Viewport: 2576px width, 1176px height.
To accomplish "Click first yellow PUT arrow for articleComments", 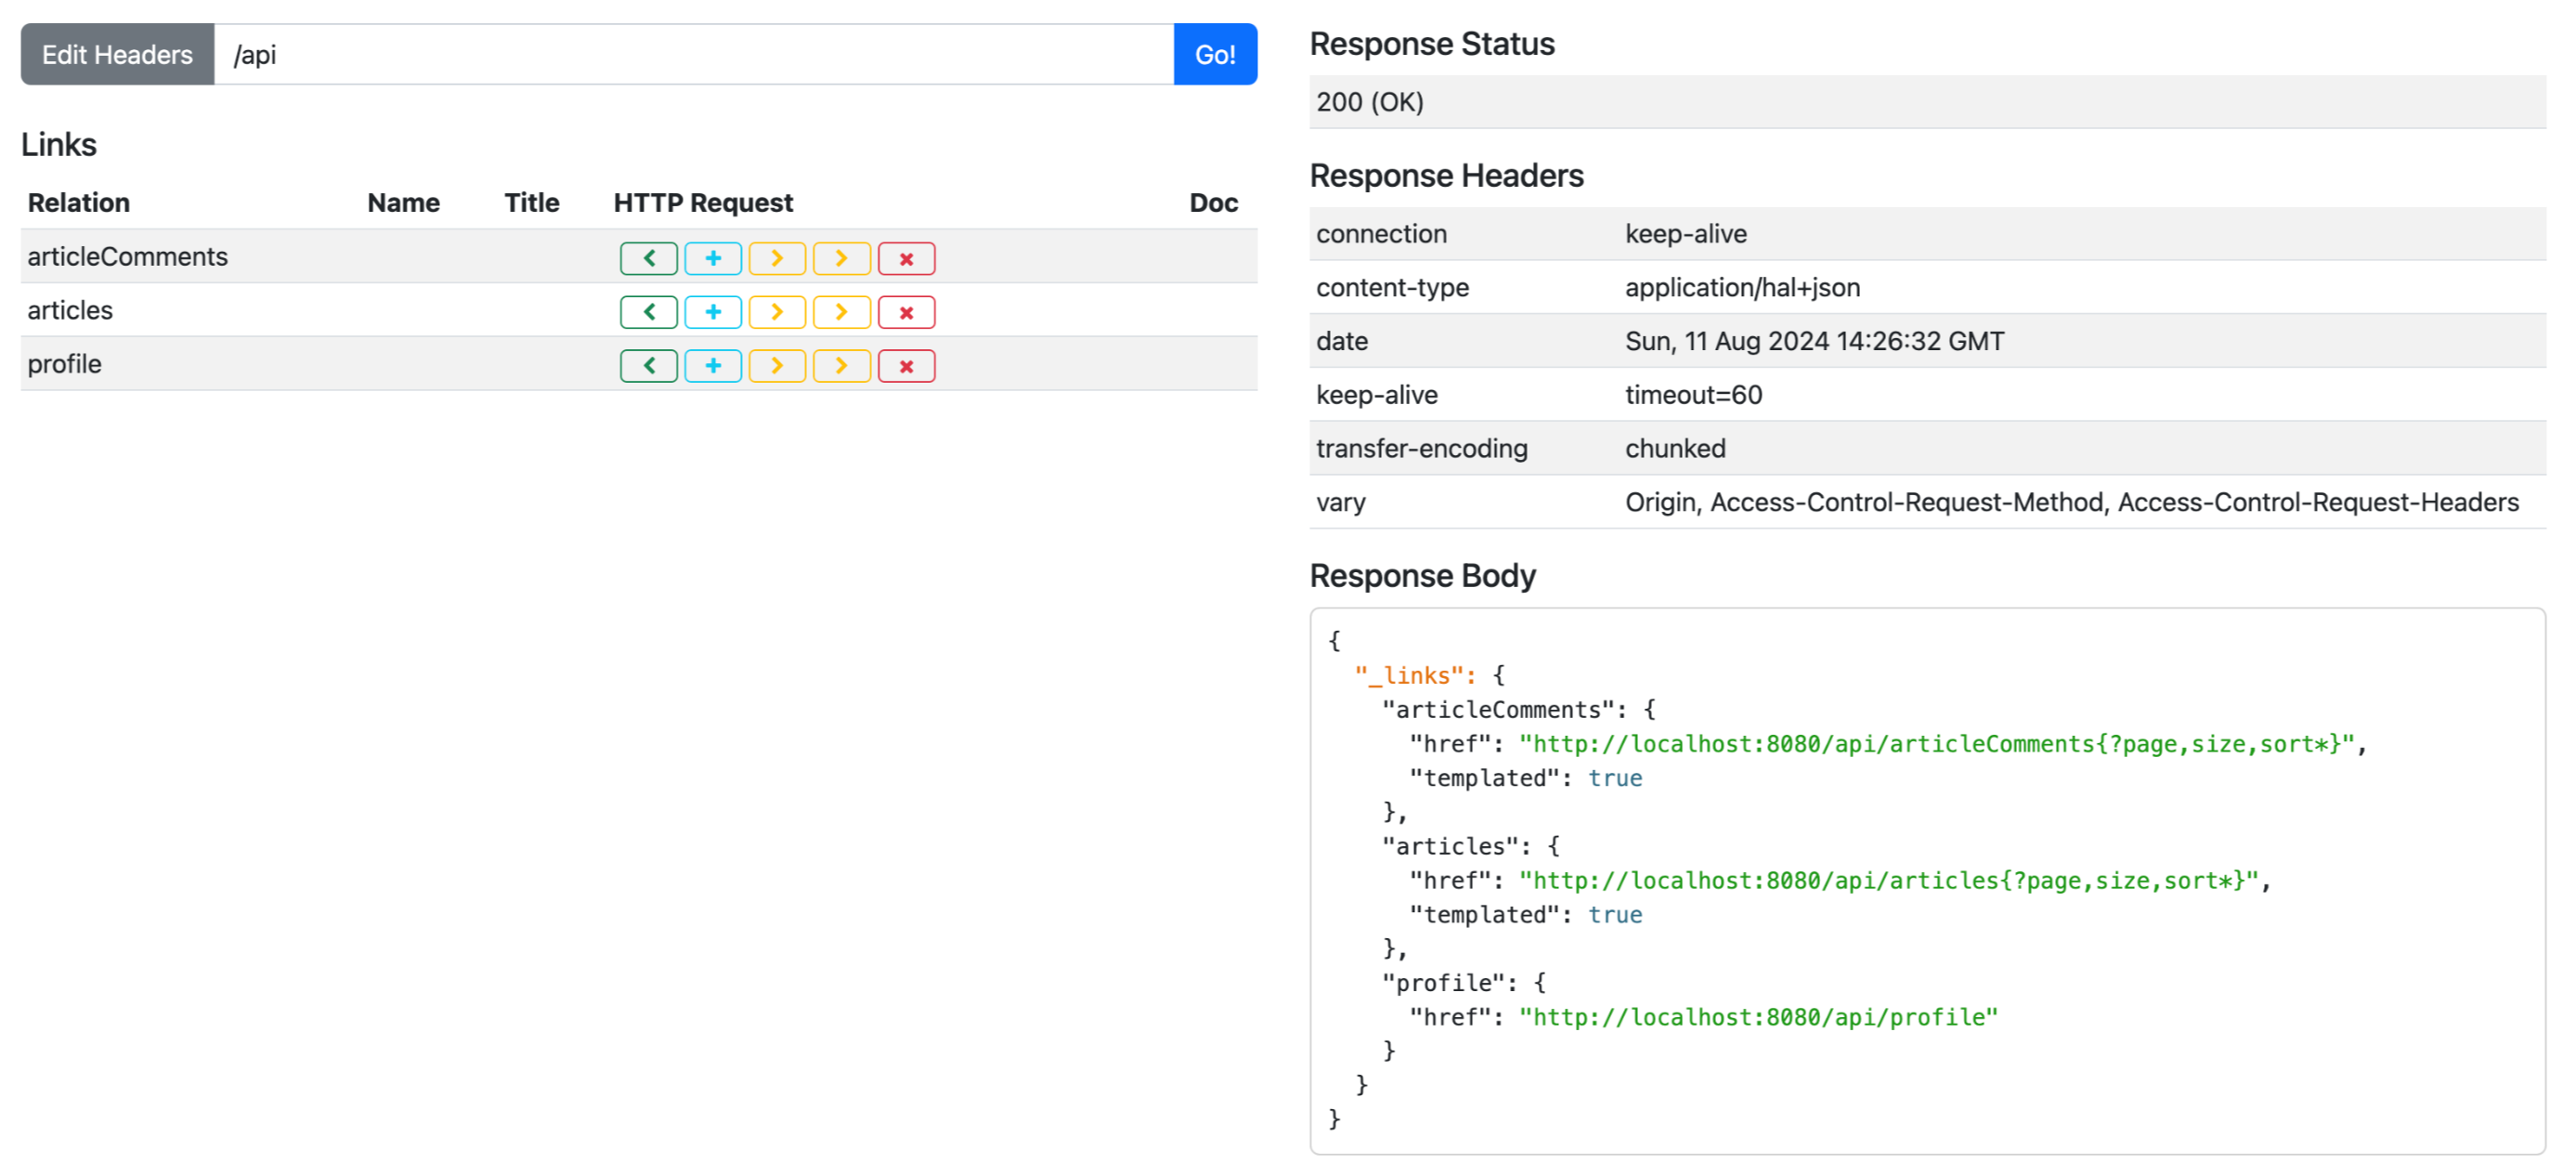I will (777, 258).
